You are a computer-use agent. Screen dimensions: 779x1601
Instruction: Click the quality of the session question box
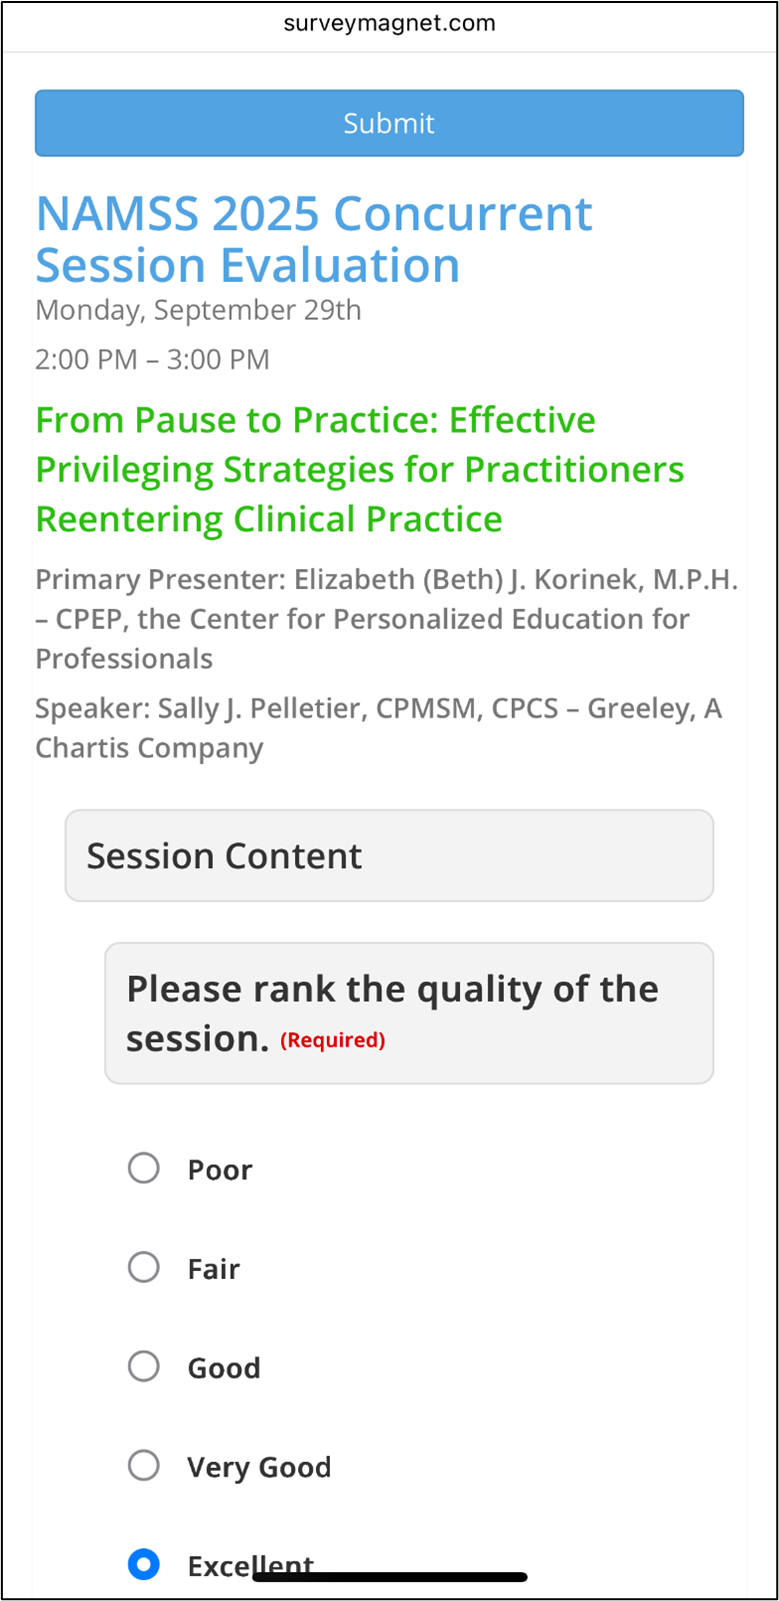(409, 1013)
